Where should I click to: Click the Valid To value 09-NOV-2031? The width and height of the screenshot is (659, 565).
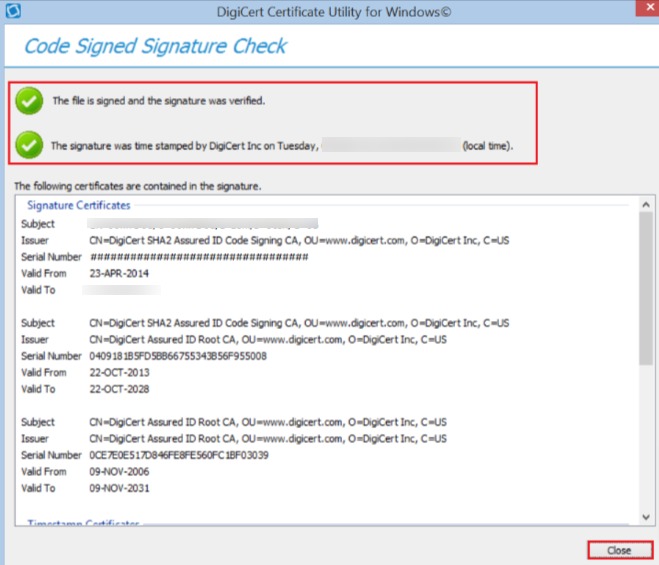pyautogui.click(x=119, y=488)
